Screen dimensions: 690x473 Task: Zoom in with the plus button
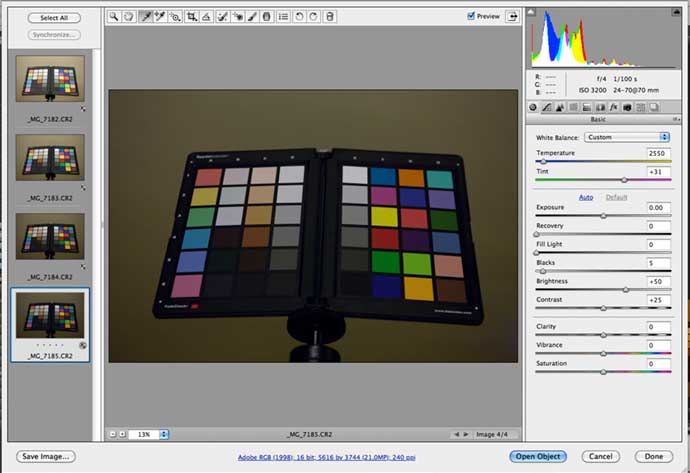click(122, 434)
